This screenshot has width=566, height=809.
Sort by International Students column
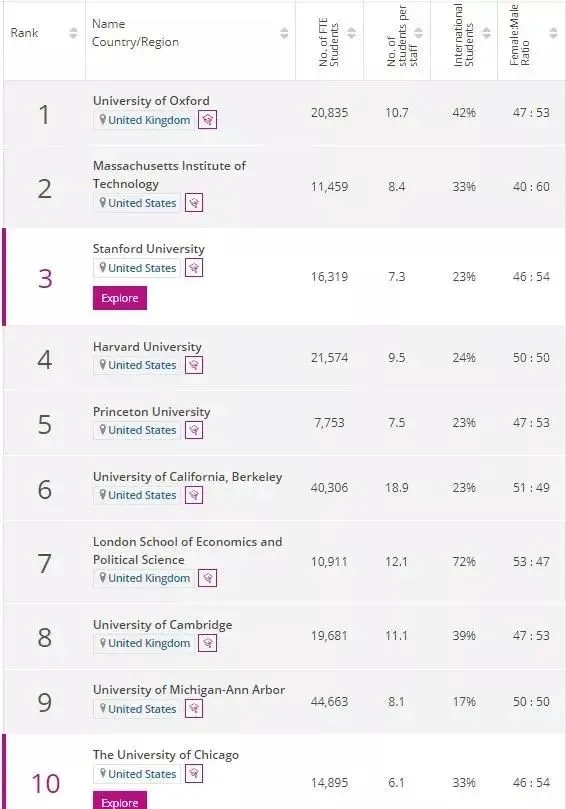[x=486, y=33]
